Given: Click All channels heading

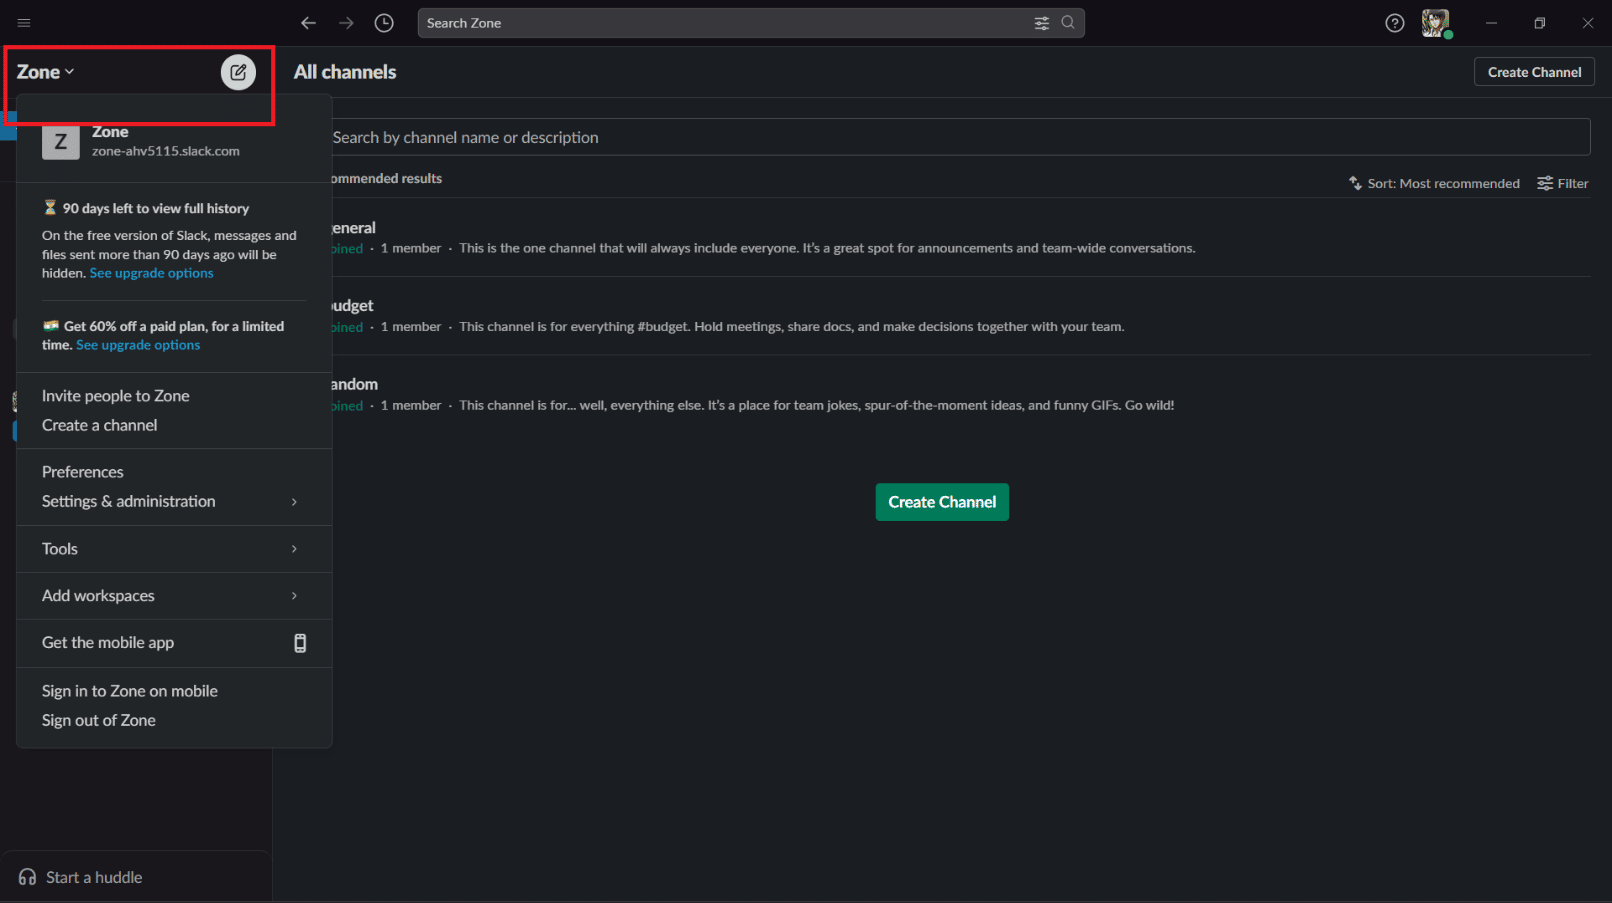Looking at the screenshot, I should 345,72.
